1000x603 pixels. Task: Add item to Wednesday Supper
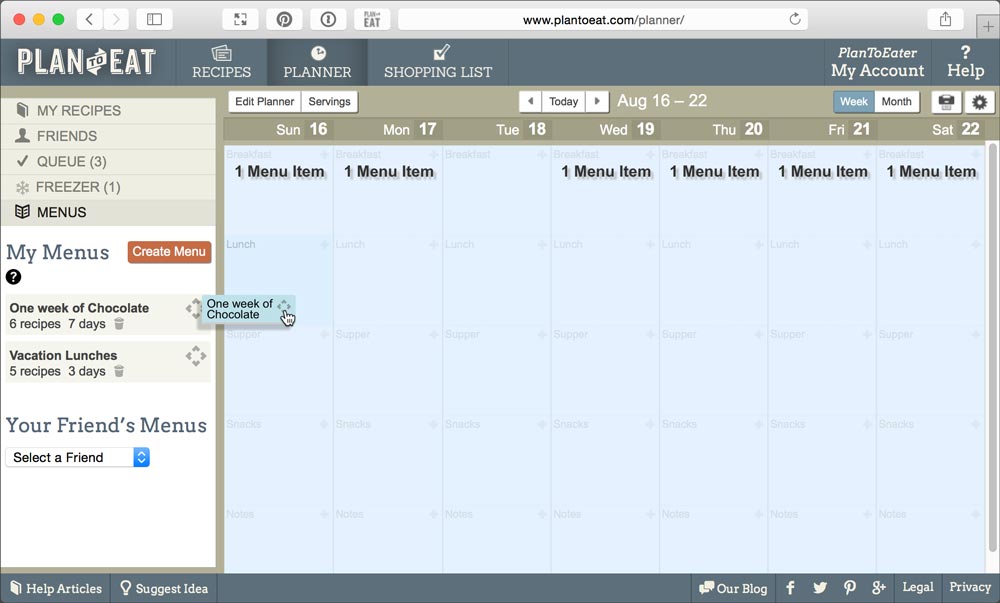[x=651, y=334]
